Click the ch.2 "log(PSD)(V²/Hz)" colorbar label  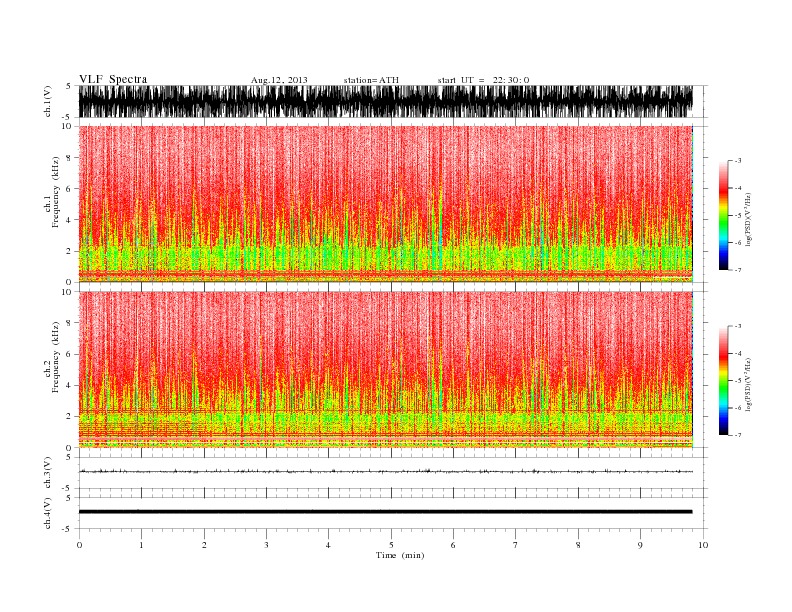pos(749,385)
